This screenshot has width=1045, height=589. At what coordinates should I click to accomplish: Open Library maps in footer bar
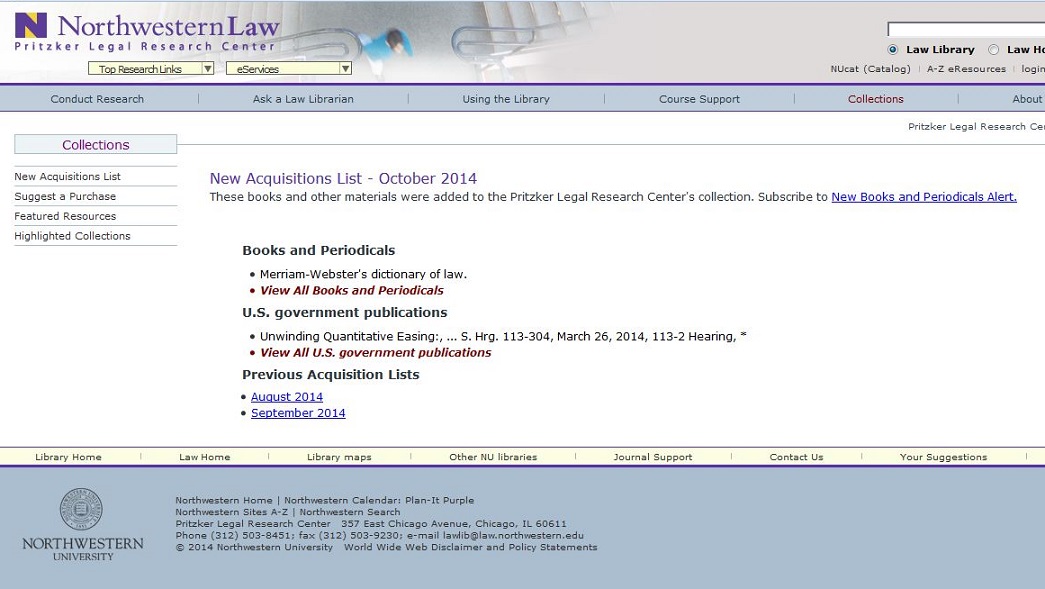[339, 457]
